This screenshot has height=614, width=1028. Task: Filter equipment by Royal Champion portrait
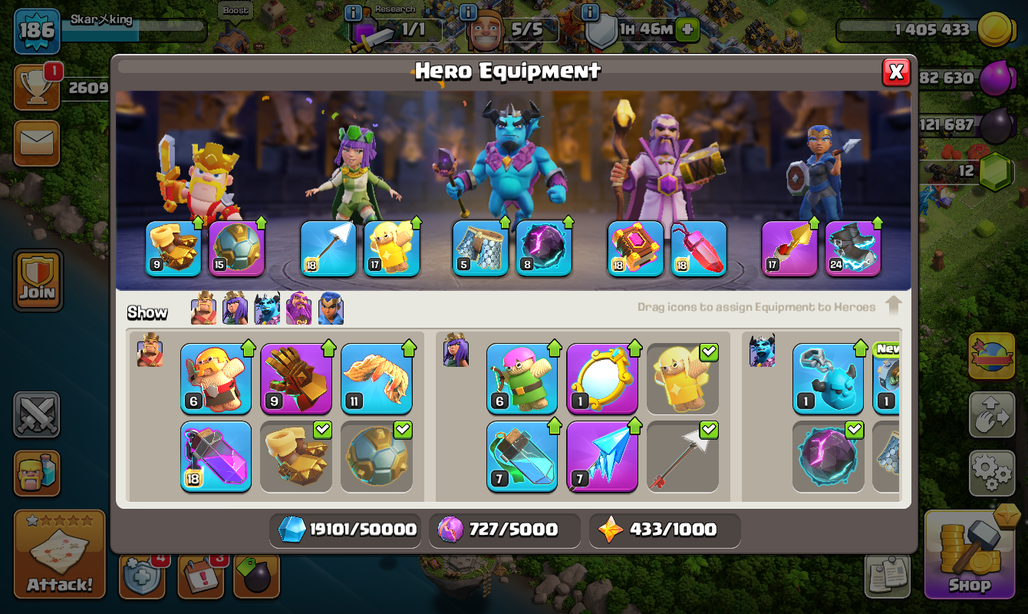330,309
